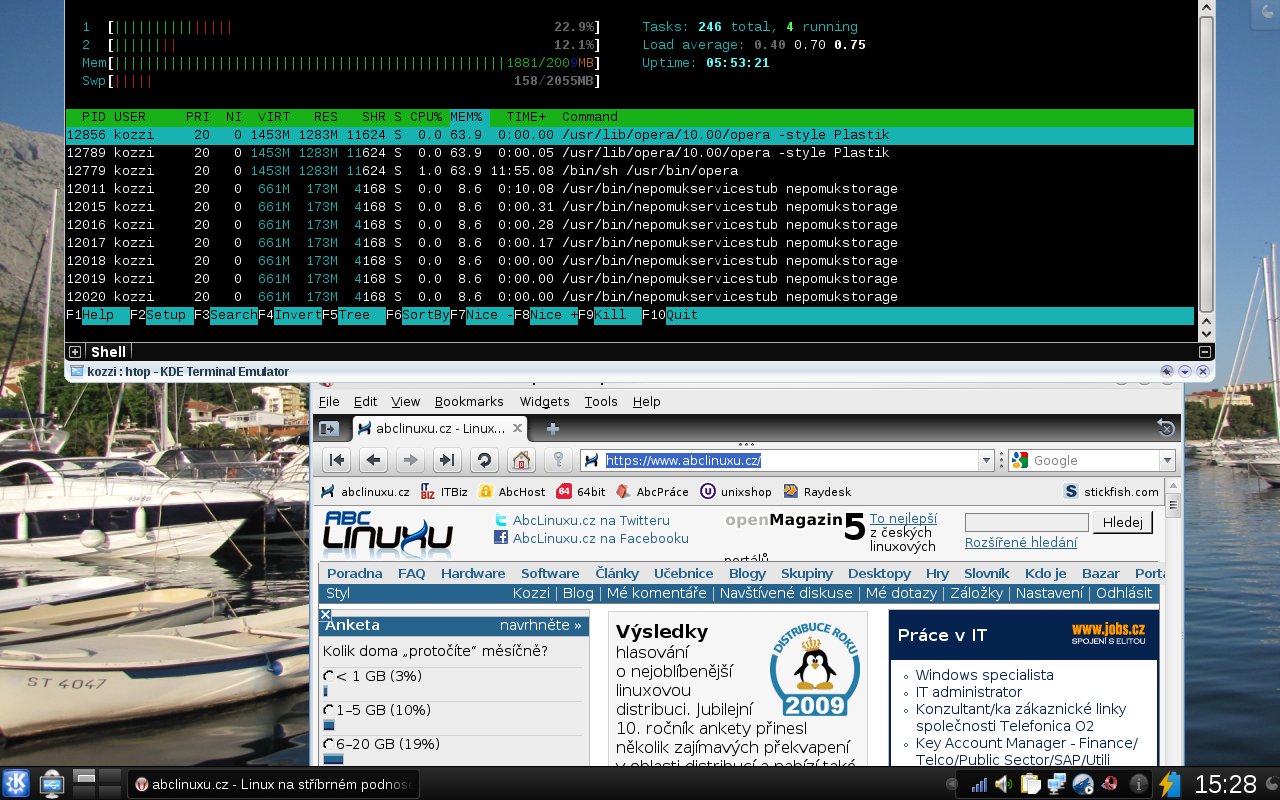Screen dimensions: 1280x800
Task: Close the current Konsole shell tab button
Action: [x=1206, y=352]
